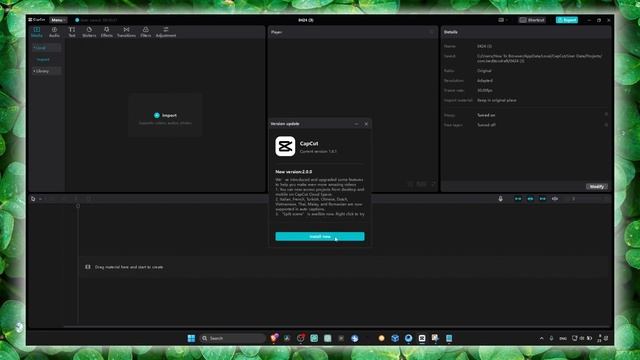
Task: Minimize the Version update dialog
Action: point(356,124)
